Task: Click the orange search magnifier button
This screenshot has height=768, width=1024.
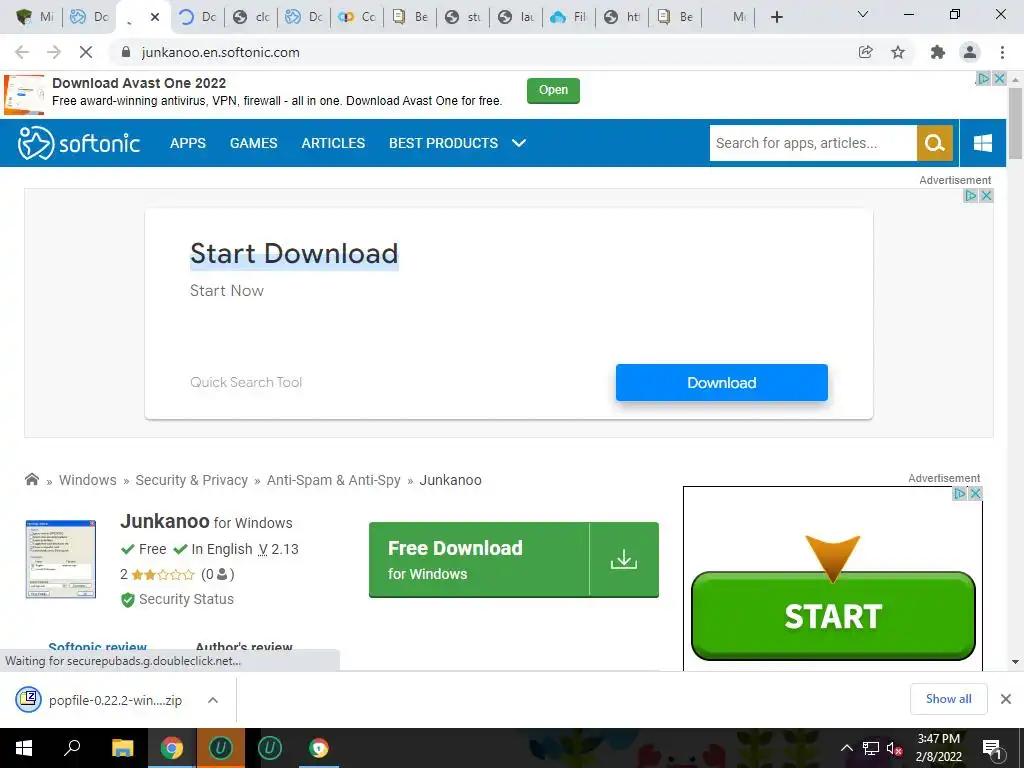Action: (x=935, y=143)
